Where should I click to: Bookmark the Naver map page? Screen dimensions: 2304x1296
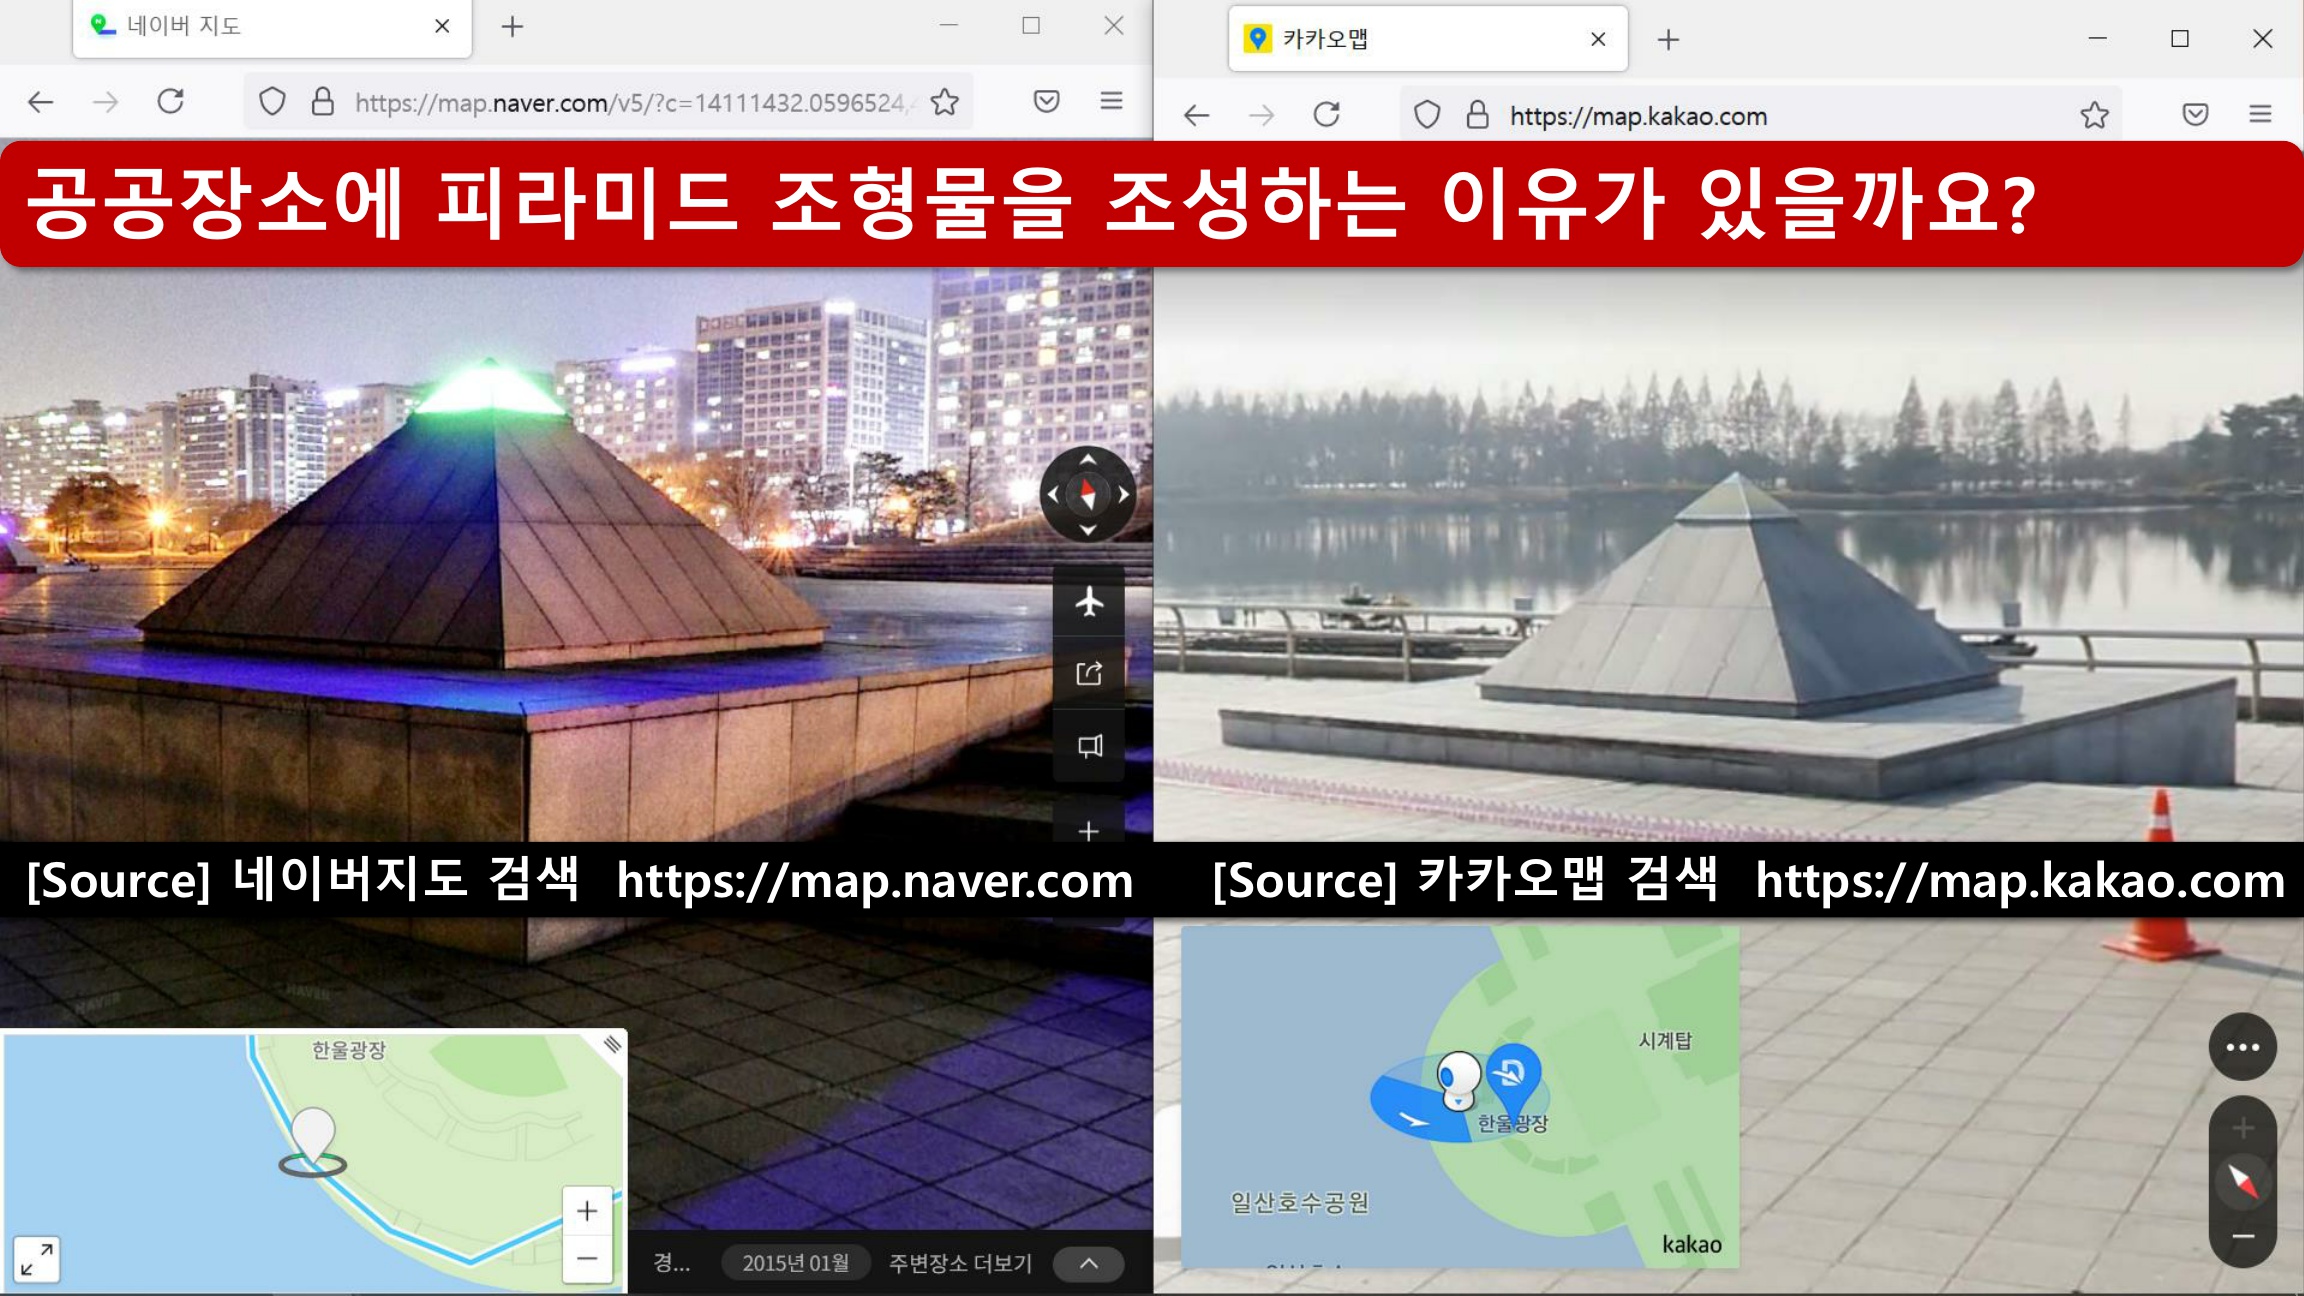click(x=945, y=101)
